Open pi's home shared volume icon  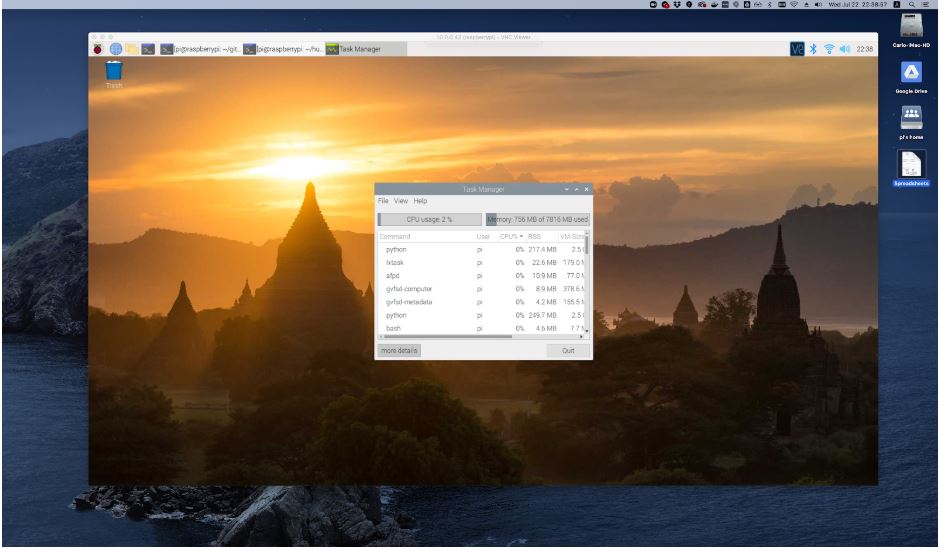(911, 122)
